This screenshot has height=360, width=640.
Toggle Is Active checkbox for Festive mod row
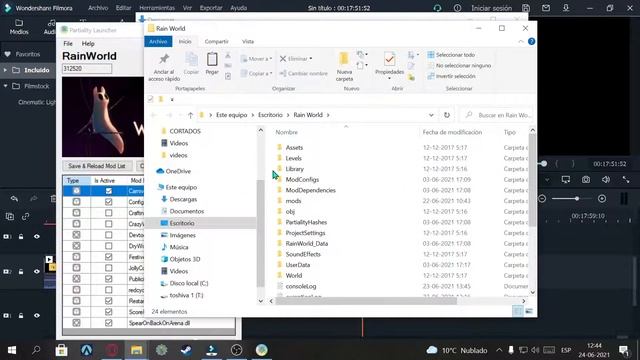click(x=109, y=257)
